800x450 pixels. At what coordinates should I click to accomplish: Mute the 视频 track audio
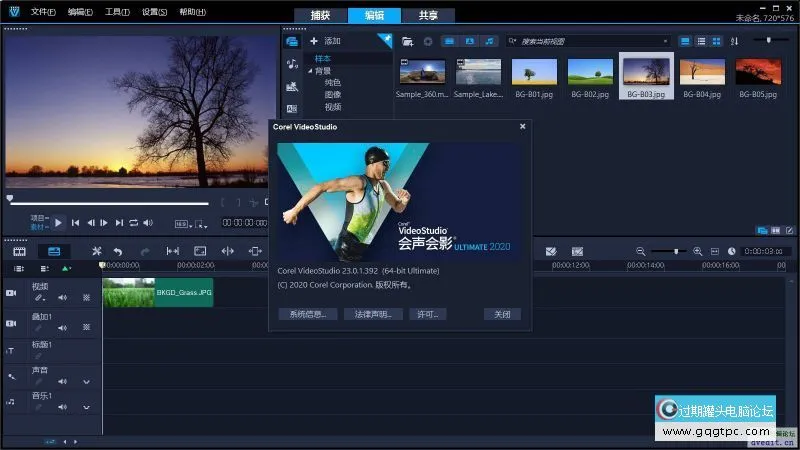62,298
